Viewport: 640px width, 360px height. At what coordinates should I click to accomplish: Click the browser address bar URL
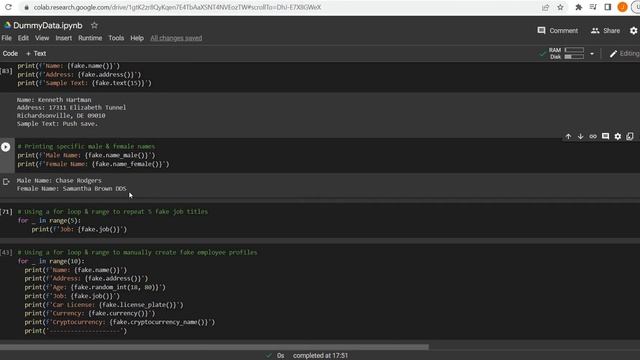pyautogui.click(x=177, y=7)
